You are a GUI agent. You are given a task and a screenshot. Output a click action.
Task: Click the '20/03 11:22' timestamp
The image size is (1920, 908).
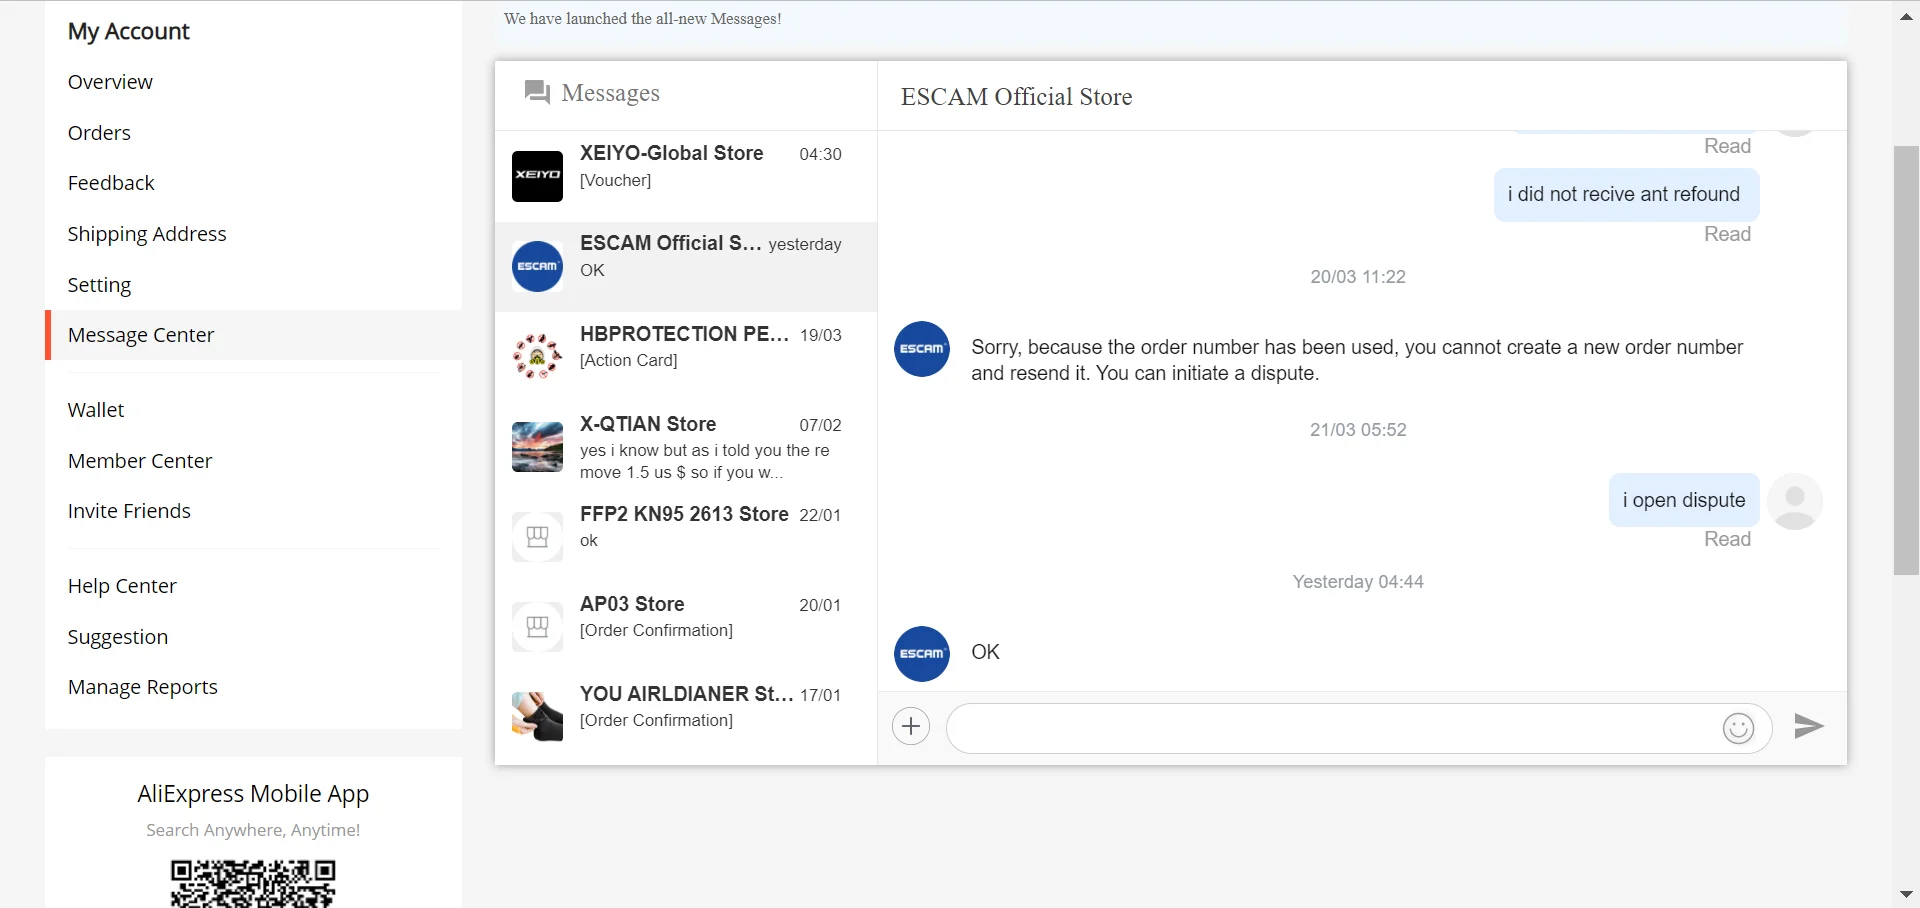(x=1358, y=277)
